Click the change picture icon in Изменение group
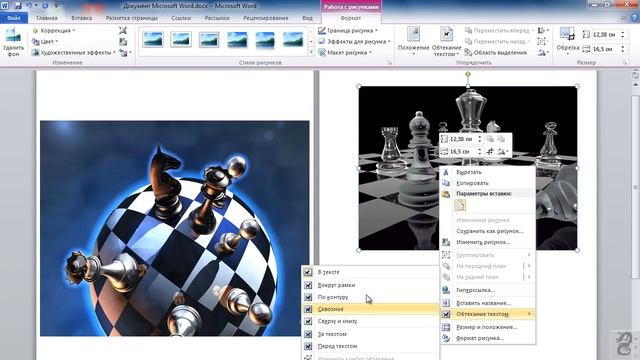Image resolution: width=640 pixels, height=360 pixels. (123, 42)
